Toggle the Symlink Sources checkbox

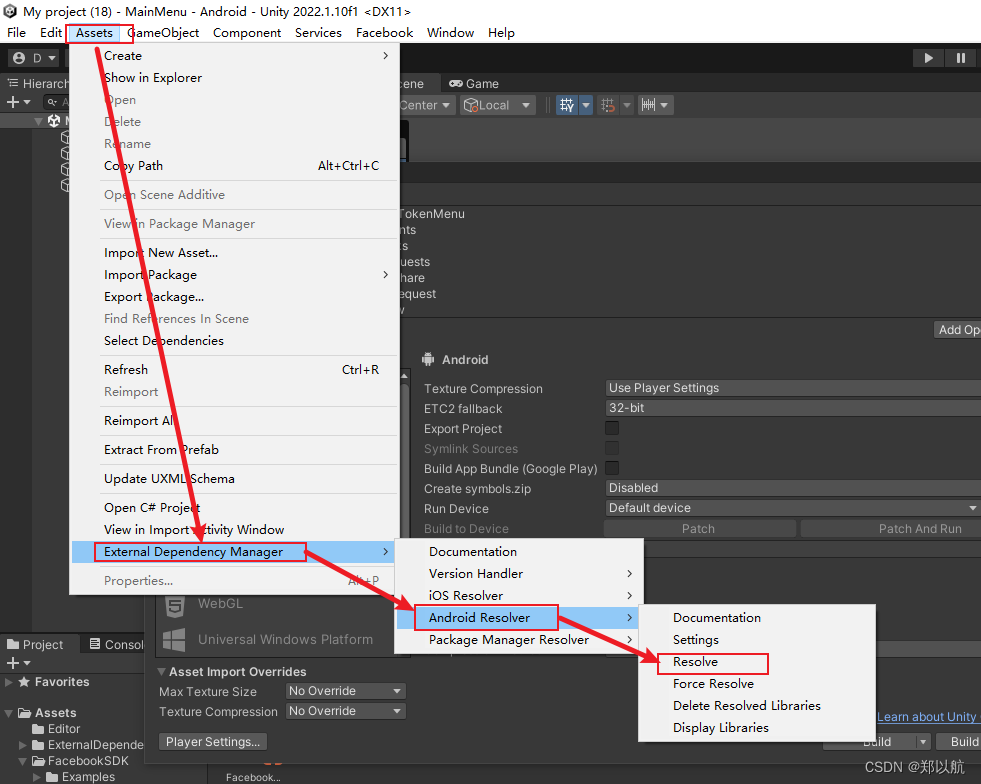click(612, 448)
